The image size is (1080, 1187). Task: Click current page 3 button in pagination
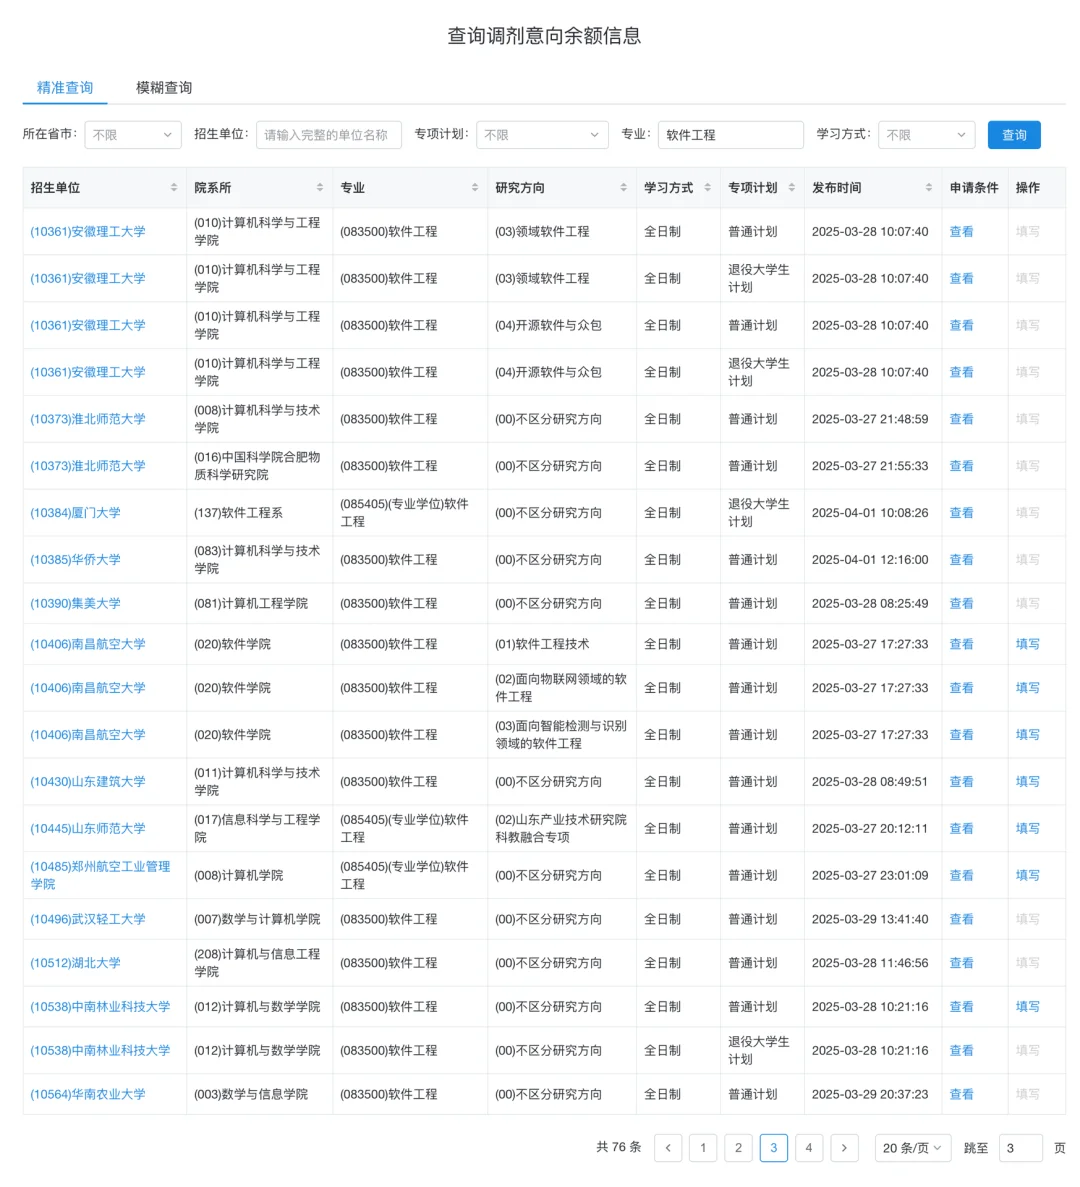coord(773,1148)
